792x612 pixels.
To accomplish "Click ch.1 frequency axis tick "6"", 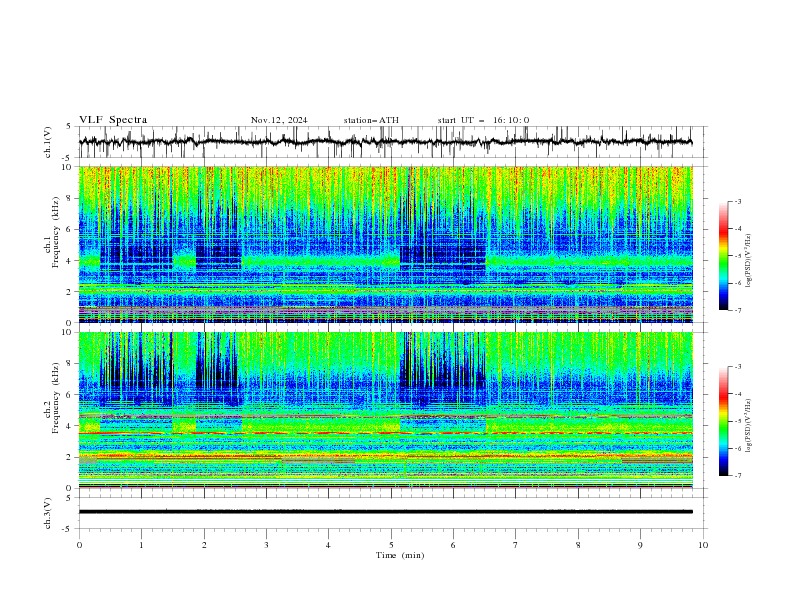I will click(x=71, y=230).
